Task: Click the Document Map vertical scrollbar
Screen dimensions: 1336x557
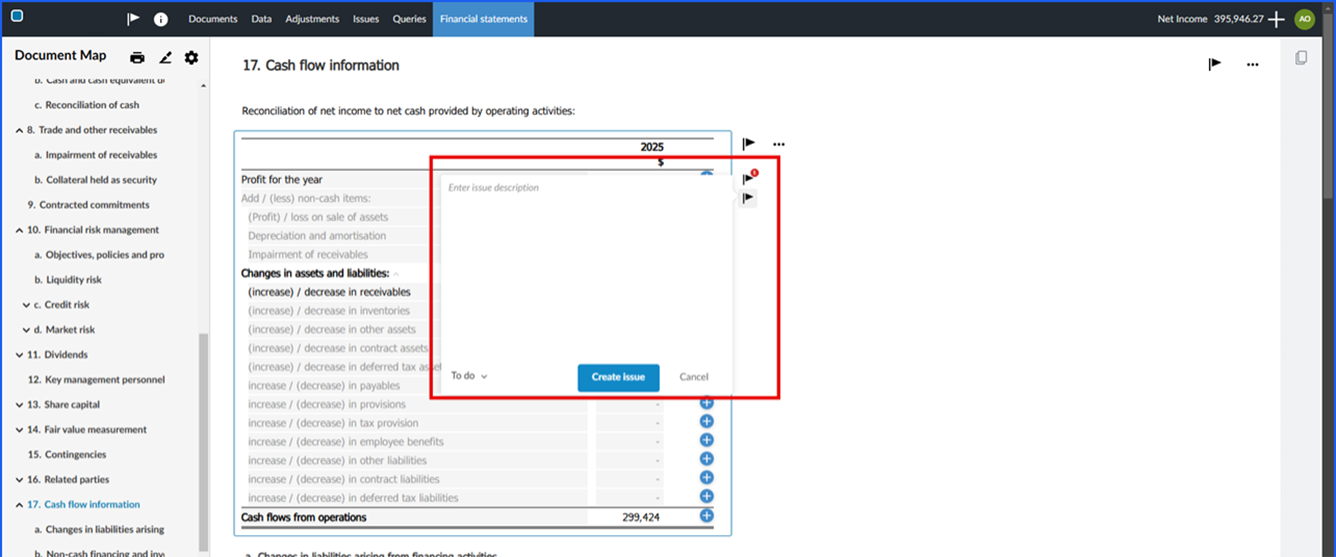Action: (x=204, y=440)
